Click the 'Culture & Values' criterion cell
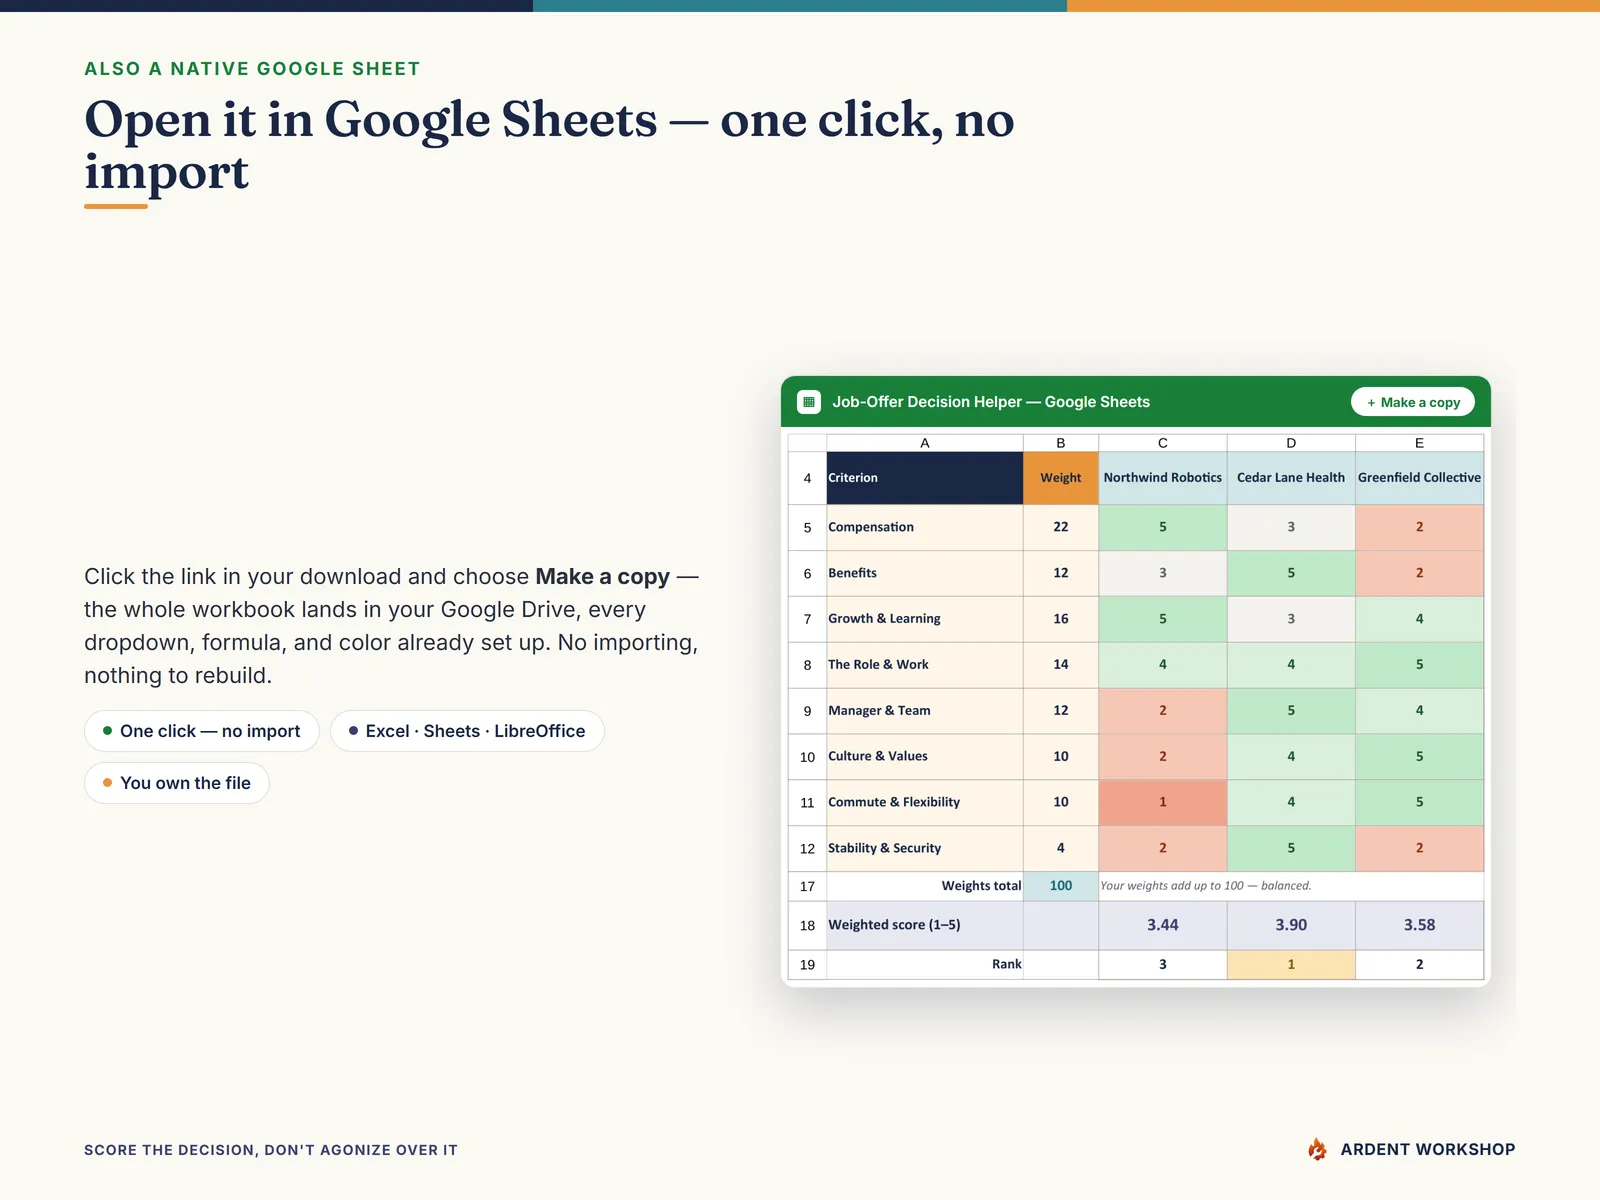 tap(925, 757)
